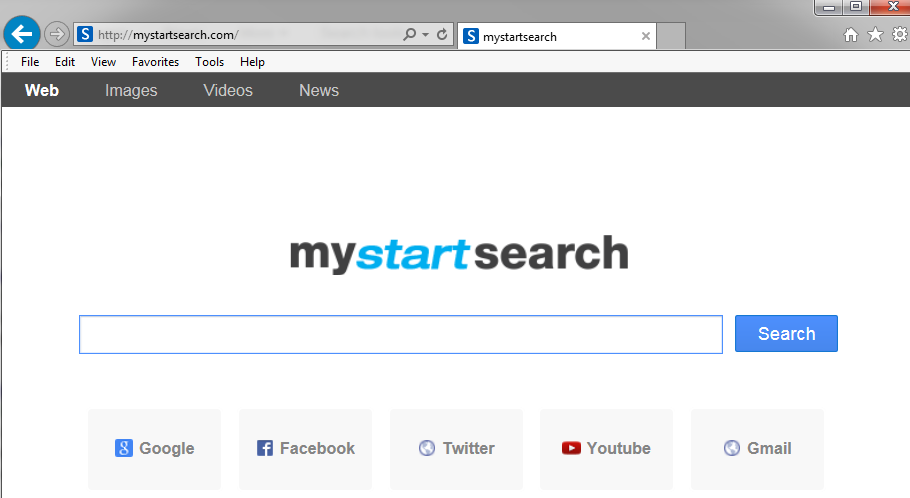Open the Google quick link text
Image resolution: width=910 pixels, height=498 pixels.
pyautogui.click(x=167, y=449)
